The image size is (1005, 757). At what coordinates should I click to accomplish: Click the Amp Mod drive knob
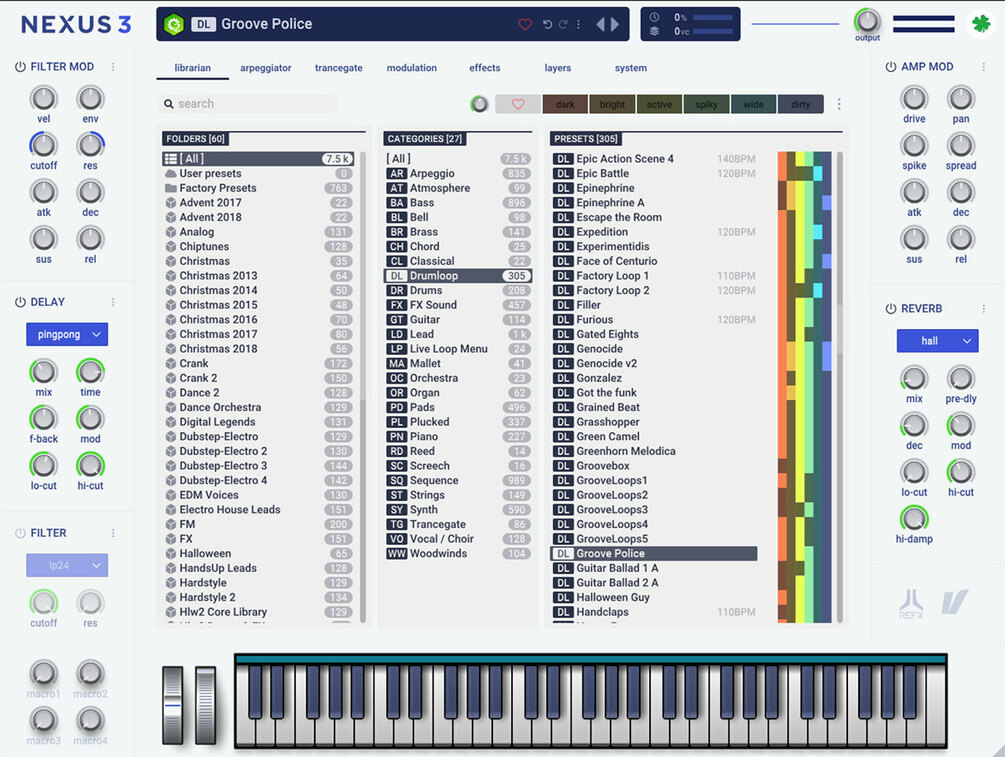914,99
